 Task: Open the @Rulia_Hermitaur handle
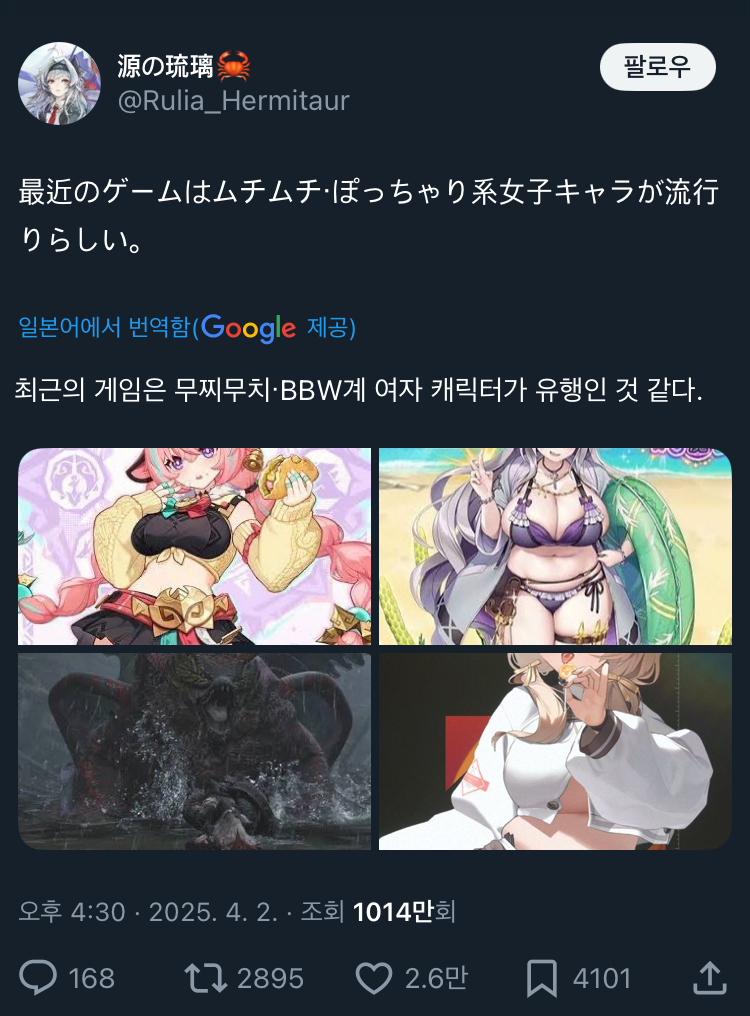(x=233, y=100)
